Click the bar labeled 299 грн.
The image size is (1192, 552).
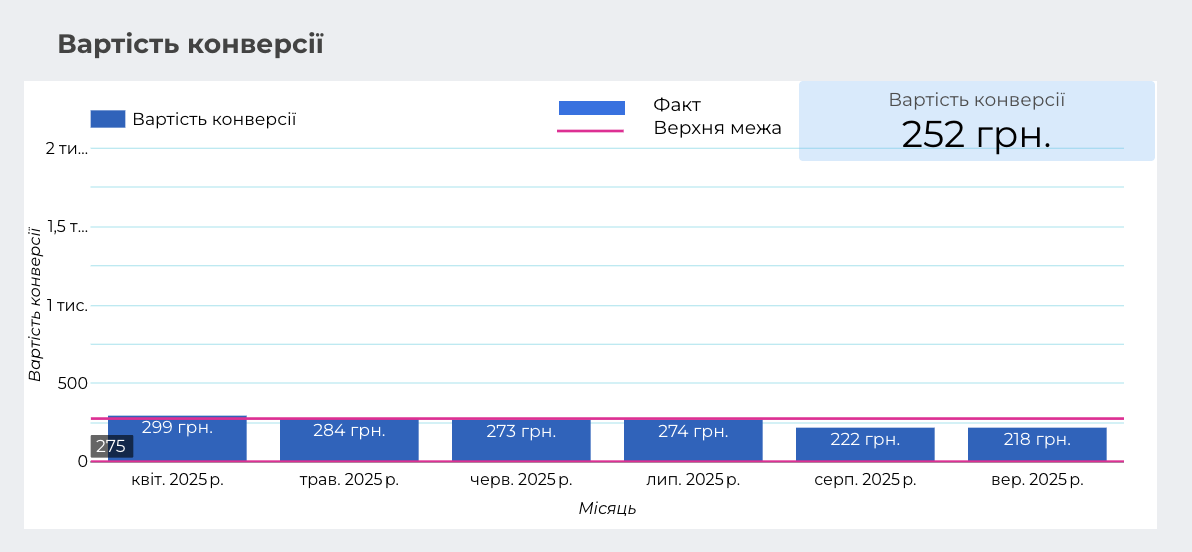[x=177, y=439]
